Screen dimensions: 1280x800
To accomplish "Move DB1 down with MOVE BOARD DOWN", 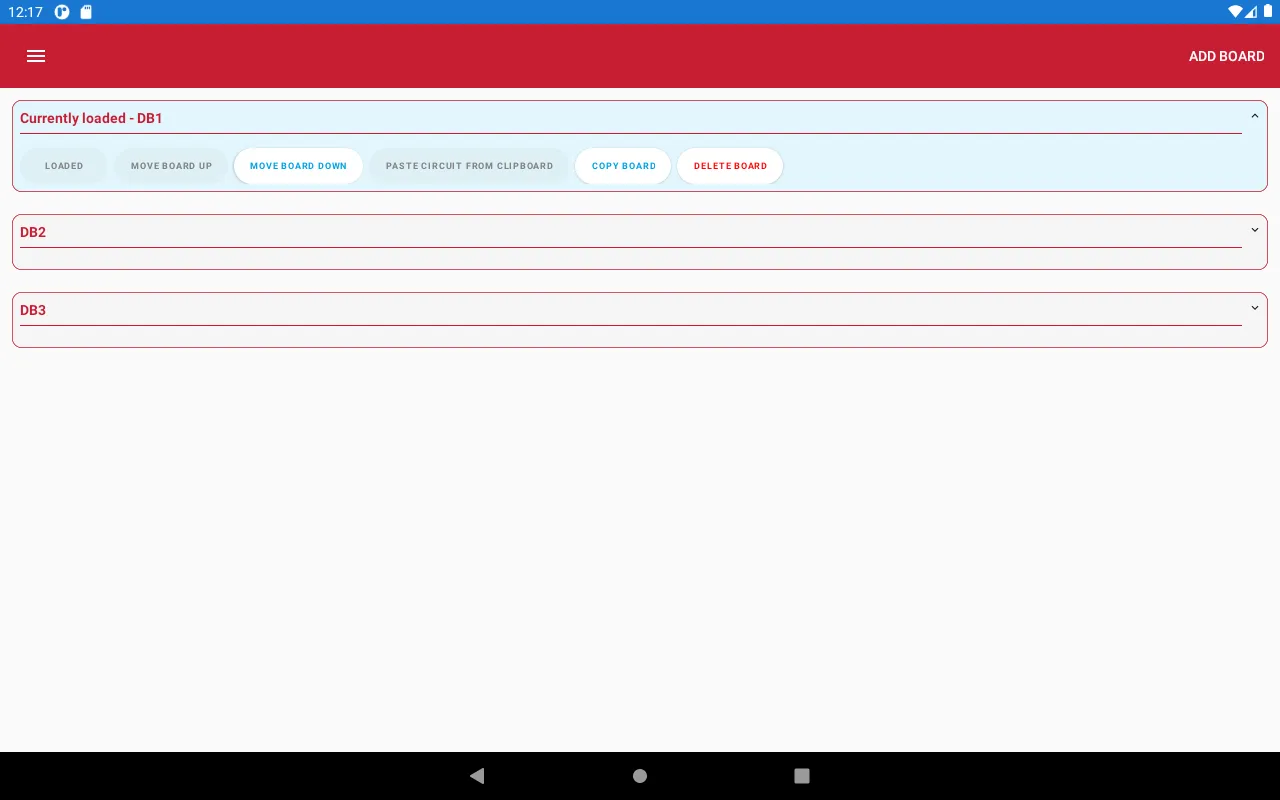I will pyautogui.click(x=298, y=166).
